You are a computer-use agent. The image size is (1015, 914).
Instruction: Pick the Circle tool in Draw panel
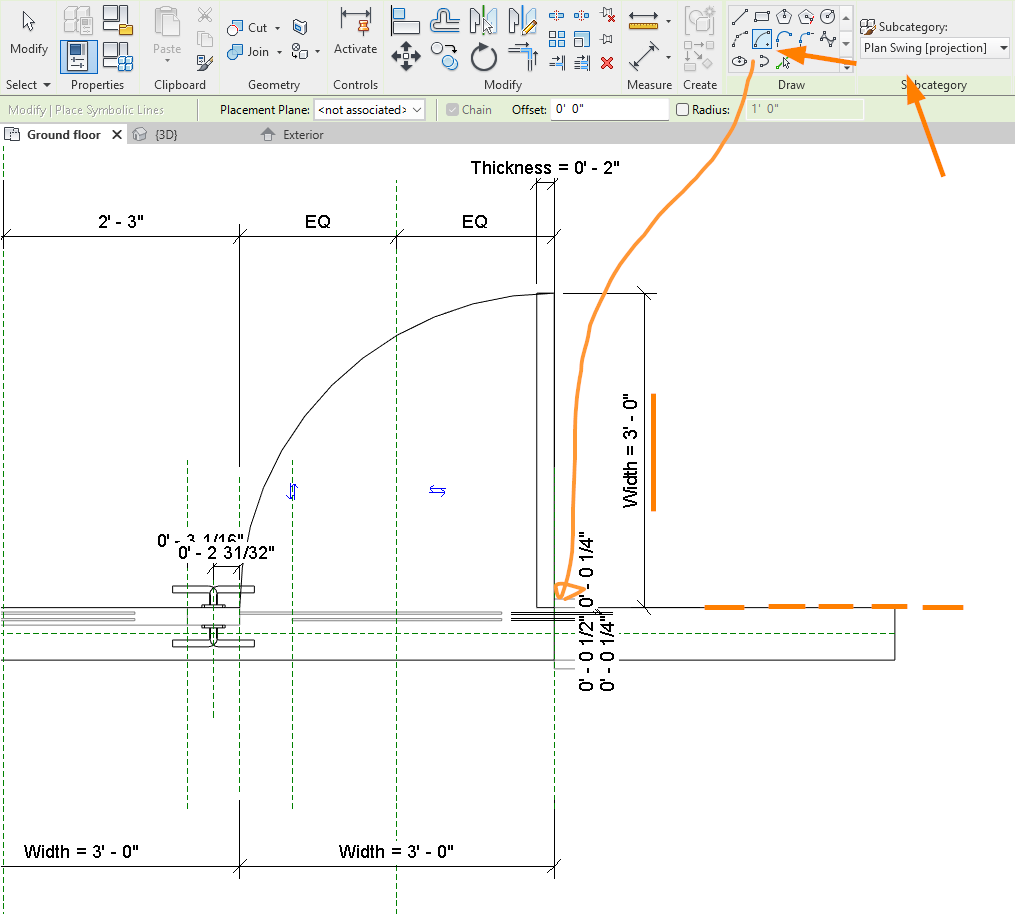click(x=827, y=16)
